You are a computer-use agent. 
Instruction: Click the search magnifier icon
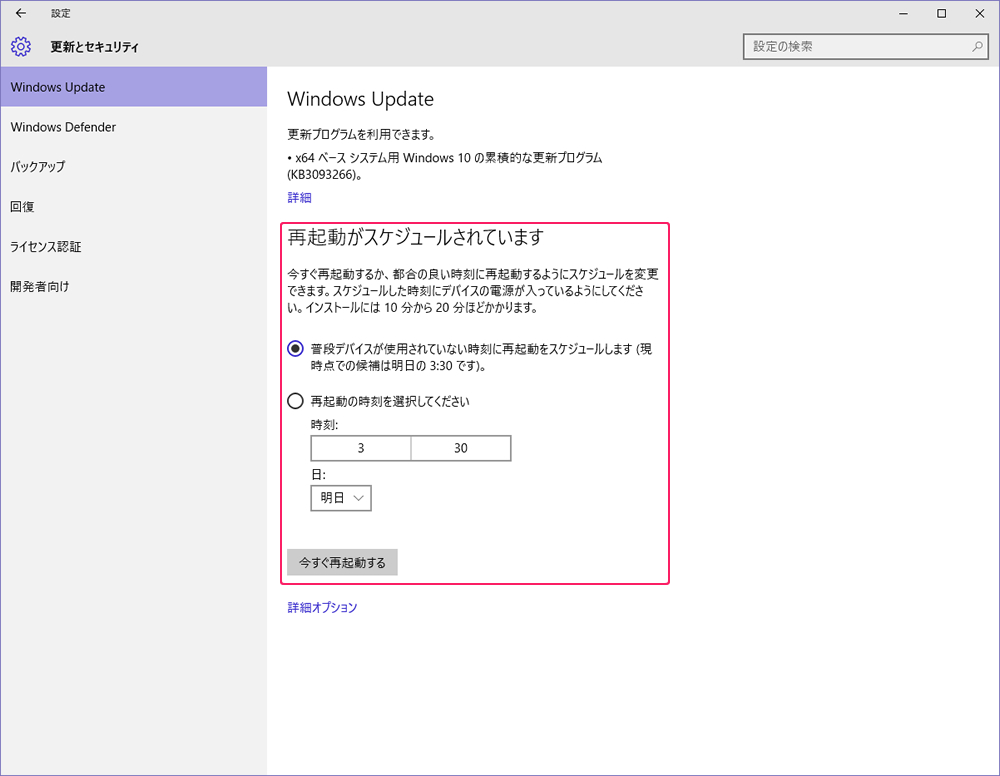coord(977,47)
